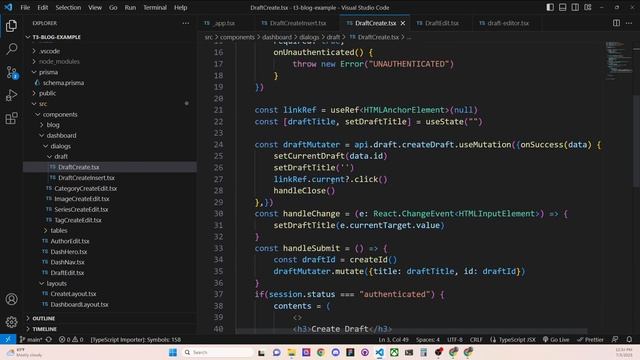
Task: Collapse the src folder
Action: pyautogui.click(x=42, y=104)
